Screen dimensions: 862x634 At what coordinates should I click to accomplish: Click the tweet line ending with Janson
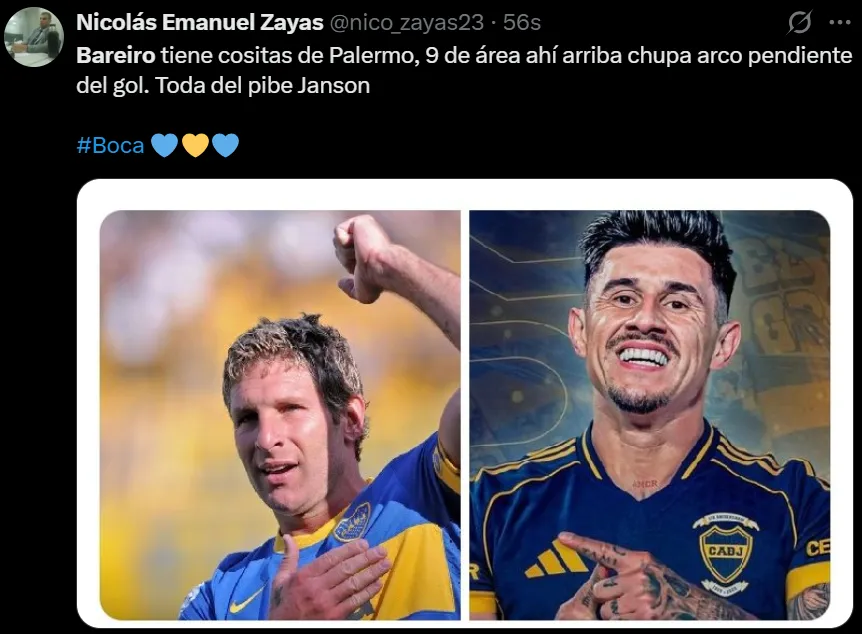click(223, 86)
